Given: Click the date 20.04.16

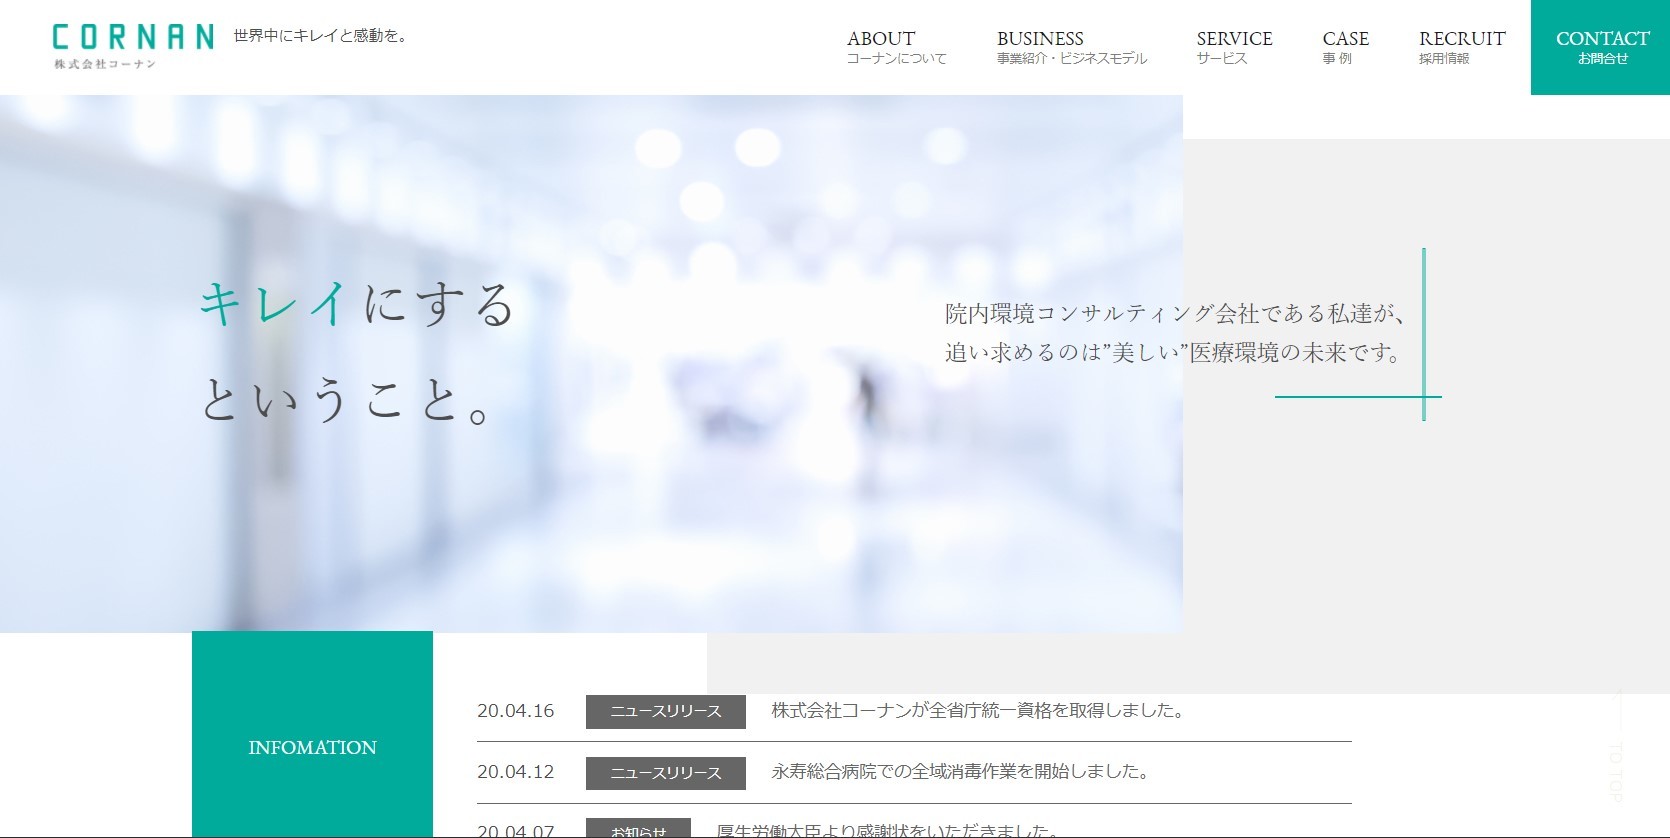Looking at the screenshot, I should pyautogui.click(x=515, y=711).
